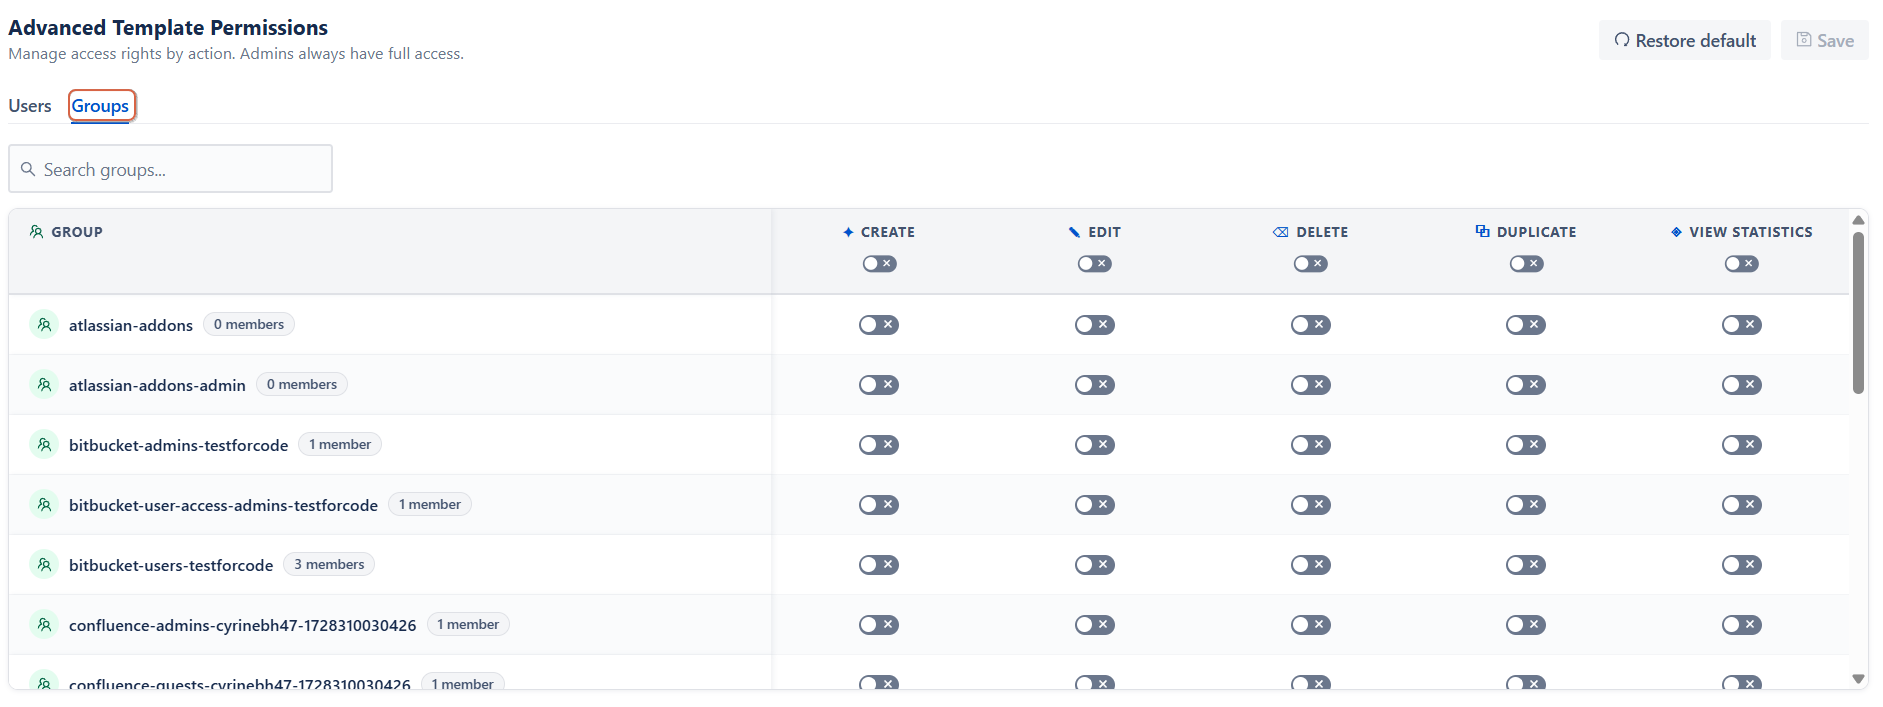Screen dimensions: 1883x707
Task: Focus the Search groups input field
Action: coord(171,169)
